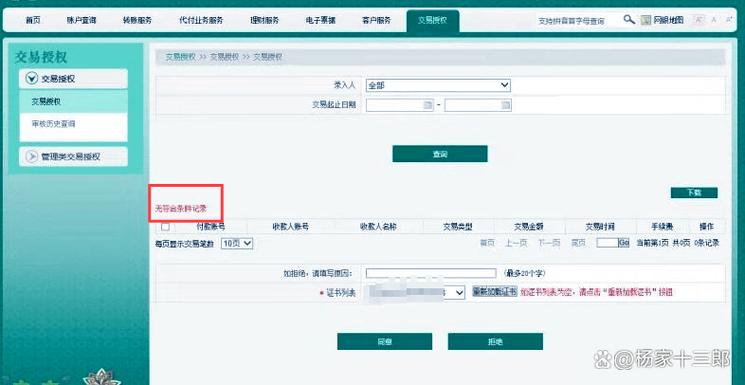Viewport: 745px width, 385px height.
Task: Open the 理财服务 menu tab
Action: (x=265, y=20)
